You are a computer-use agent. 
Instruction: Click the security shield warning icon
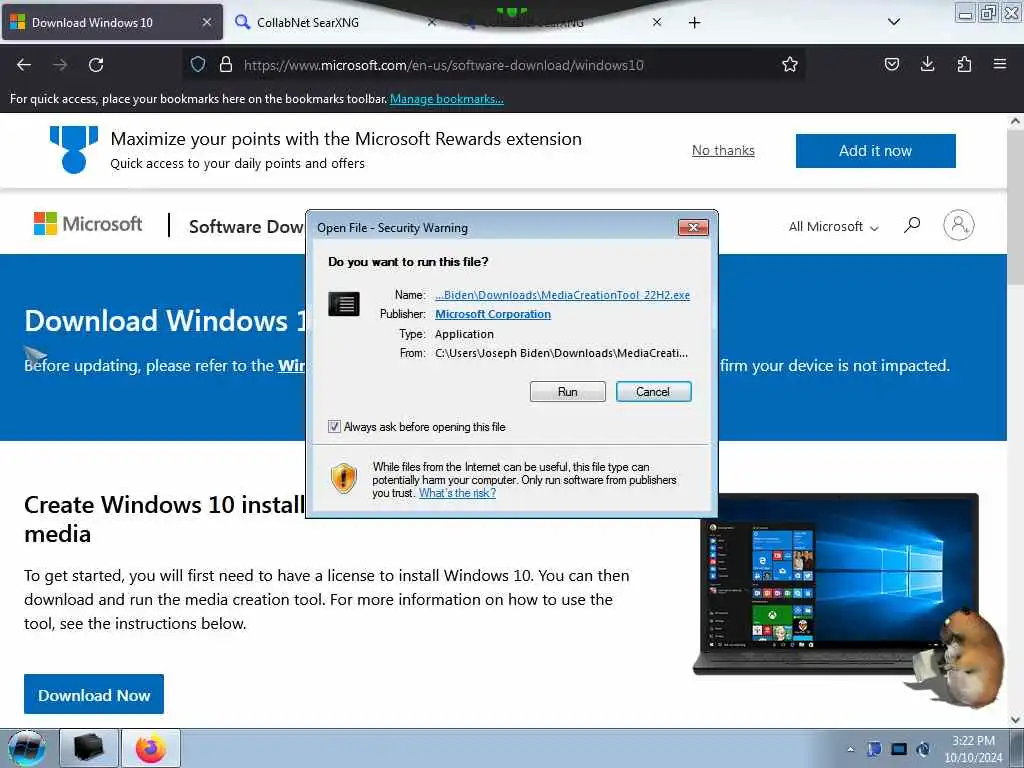[x=344, y=478]
